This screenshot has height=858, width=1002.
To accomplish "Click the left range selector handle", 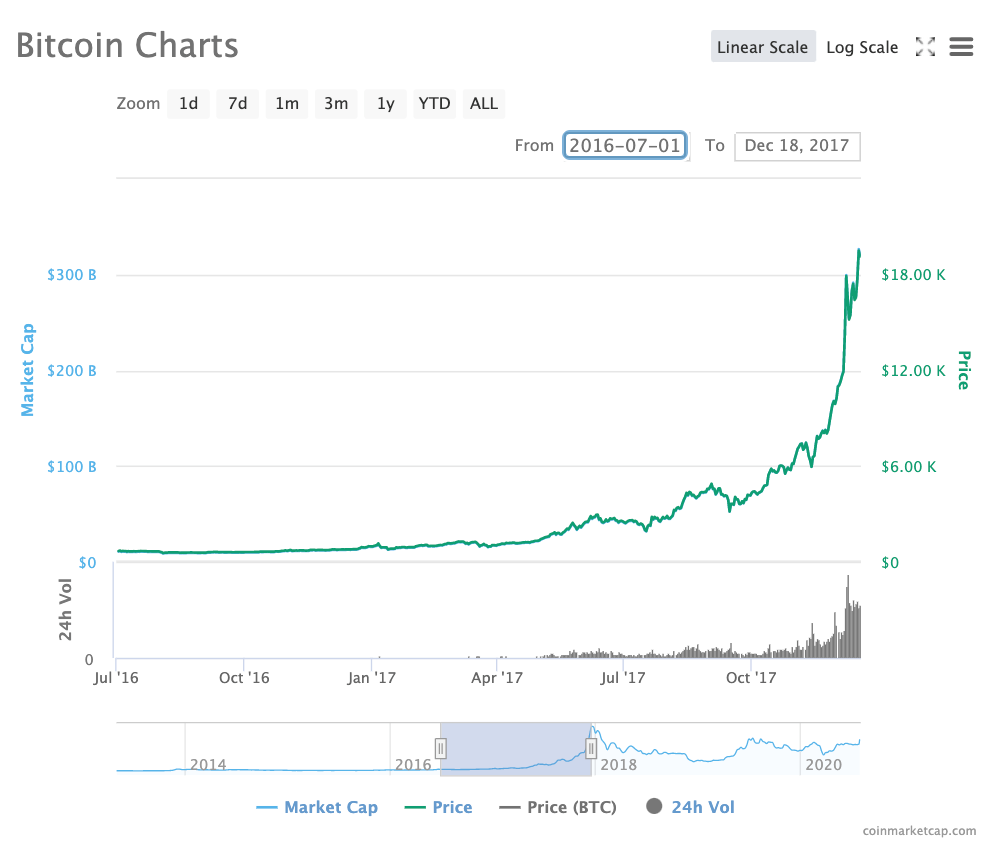I will tap(440, 748).
